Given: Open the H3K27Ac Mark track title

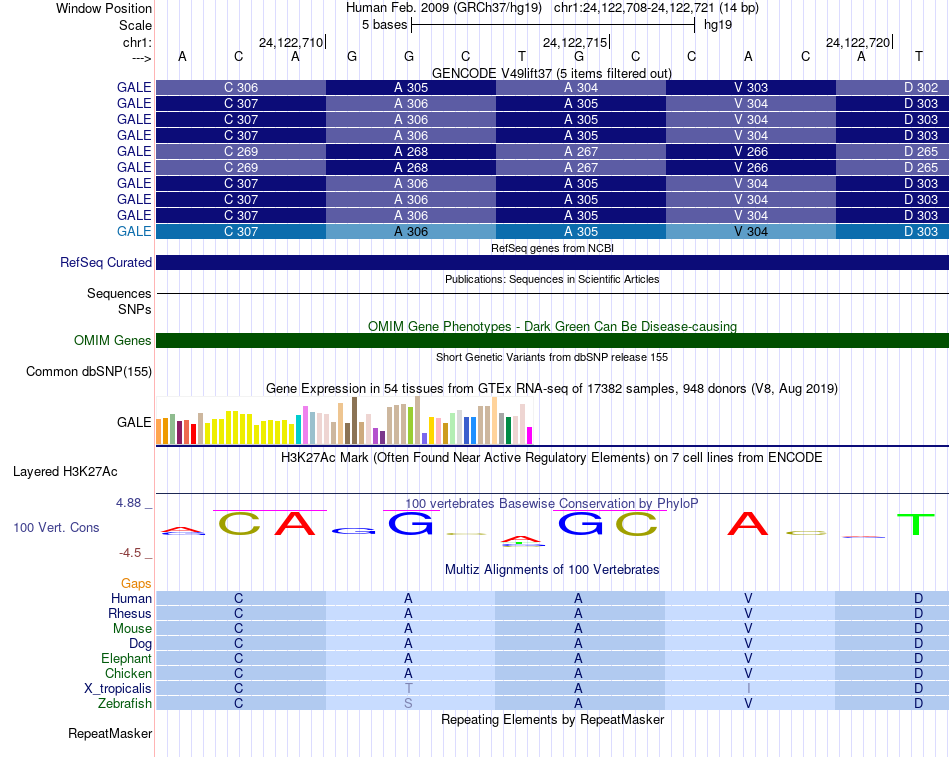Looking at the screenshot, I should click(552, 458).
